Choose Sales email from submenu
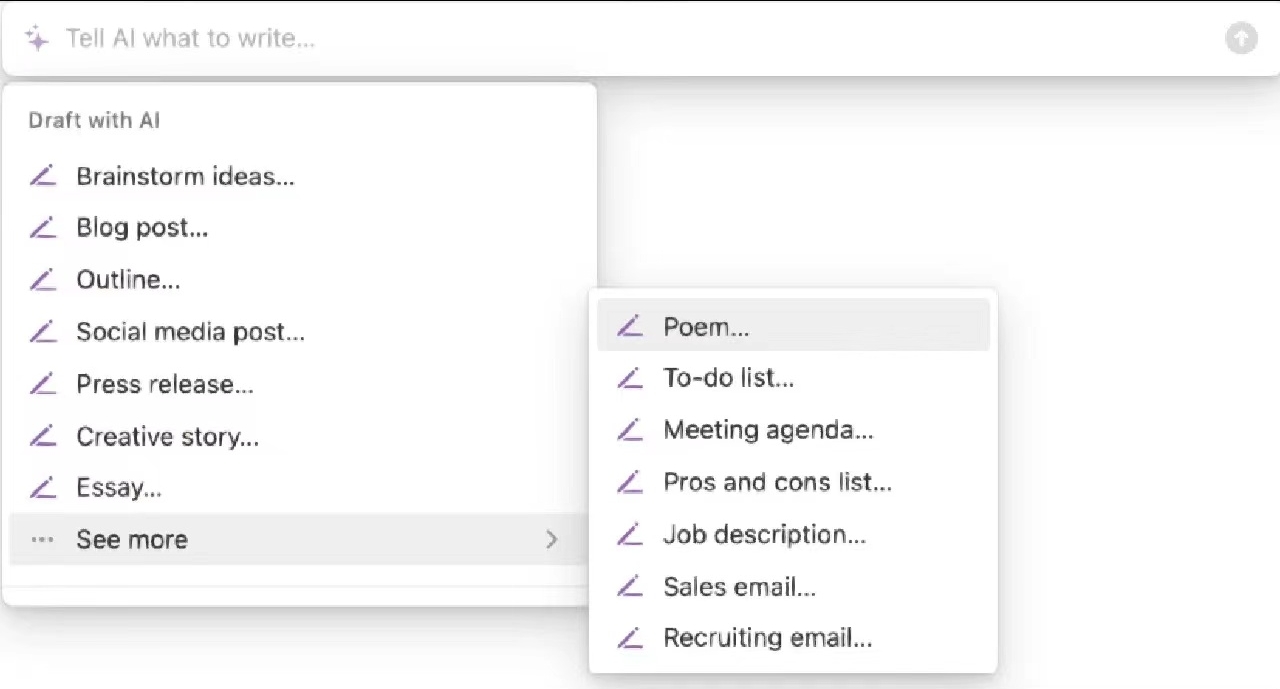 [739, 587]
